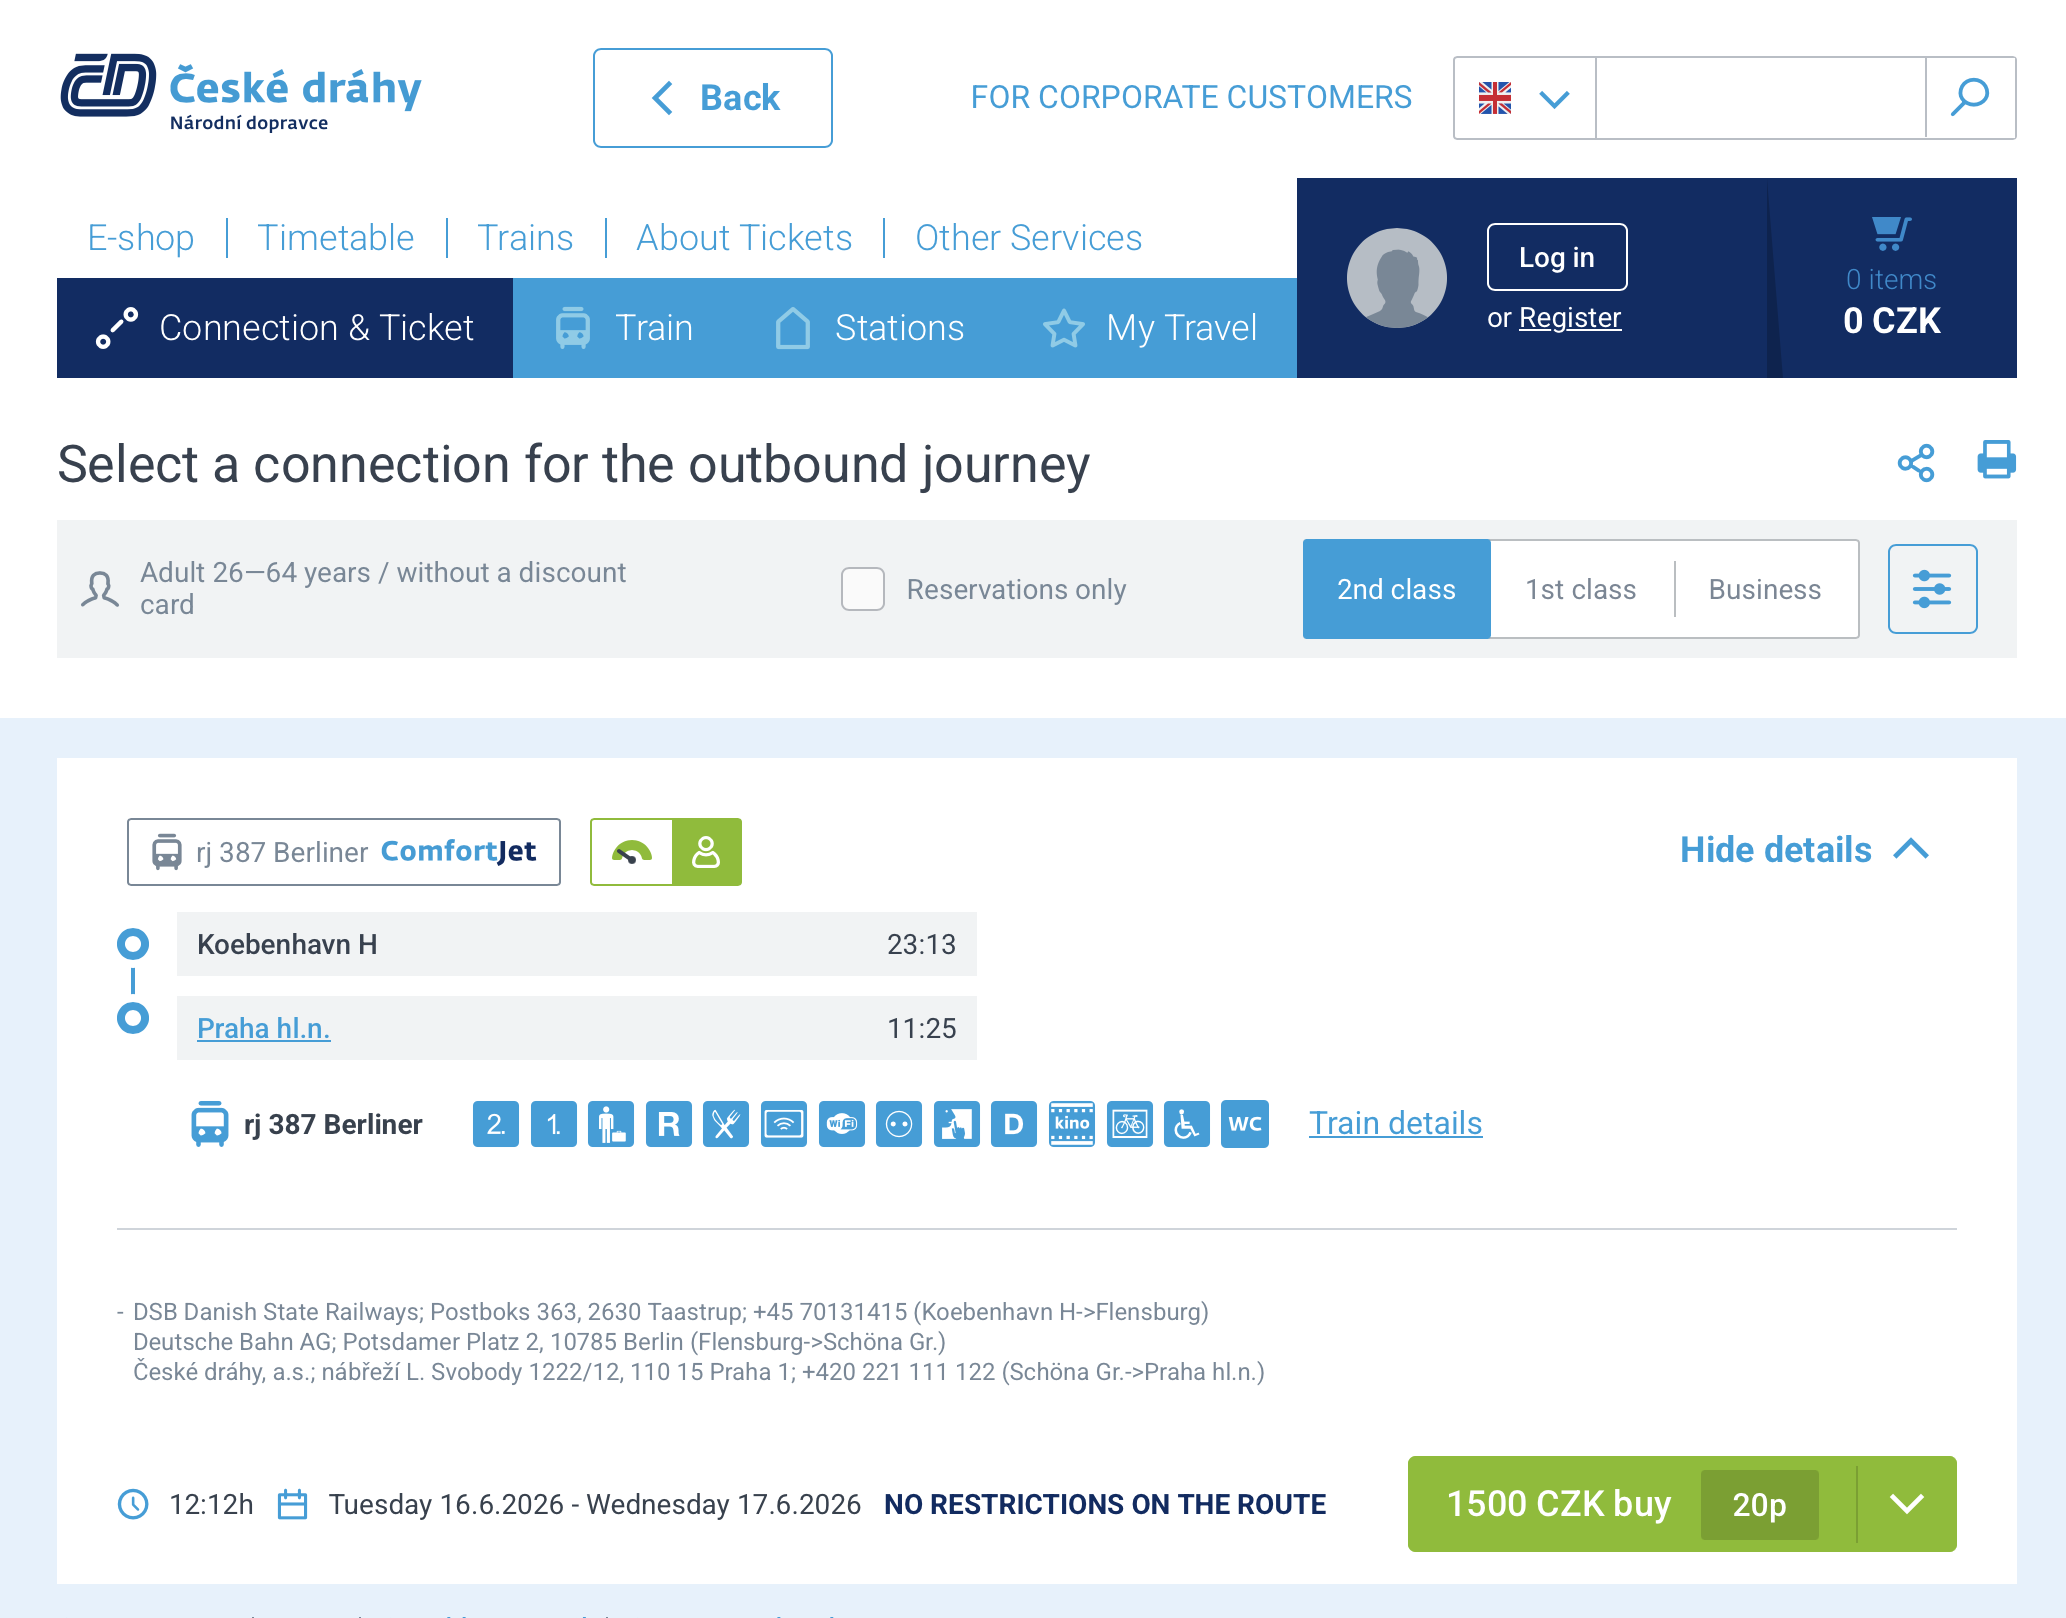Screen dimensions: 2066x1618
Task: Tick the Reservations only checkbox
Action: (862, 589)
